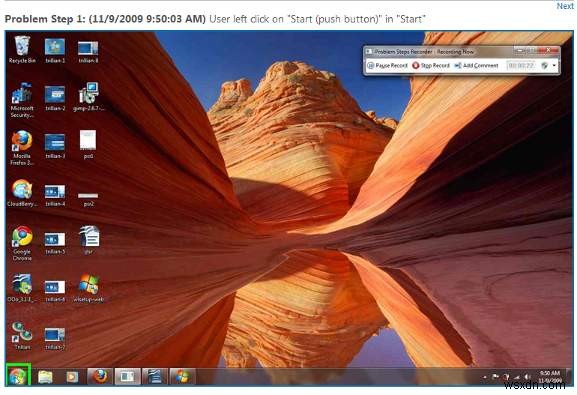Select the trillian-2 desktop file
Viewport: 577px width, 395px height.
pyautogui.click(x=55, y=98)
